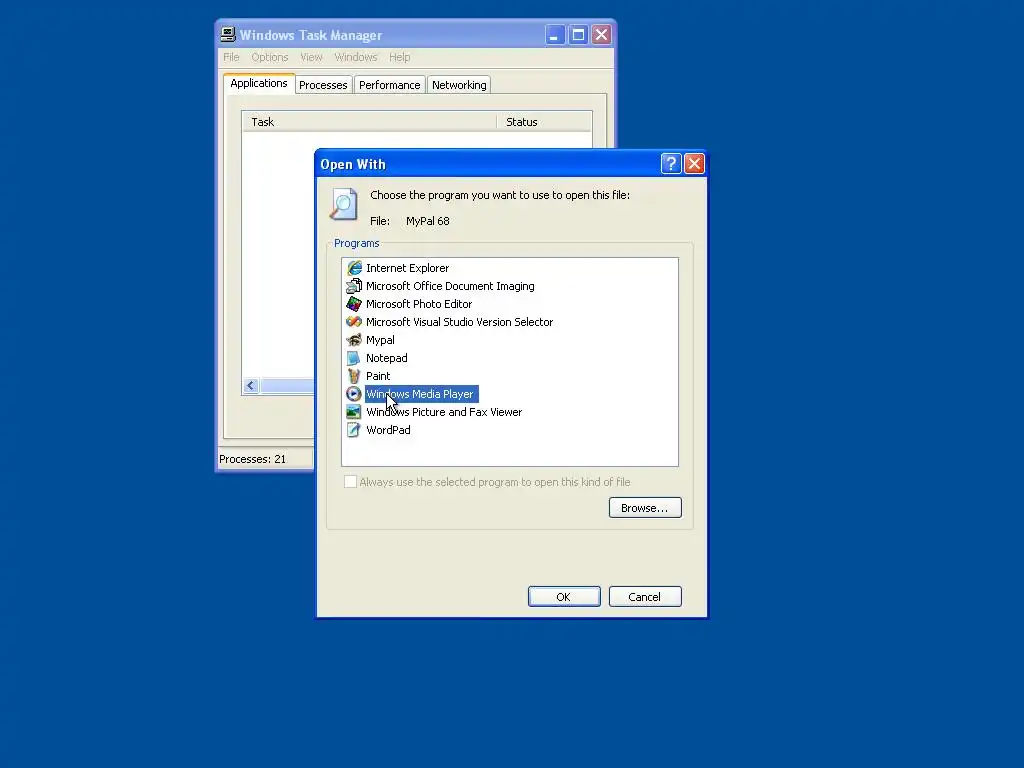The height and width of the screenshot is (768, 1024).
Task: Open the View menu in Task Manager
Action: tap(312, 57)
